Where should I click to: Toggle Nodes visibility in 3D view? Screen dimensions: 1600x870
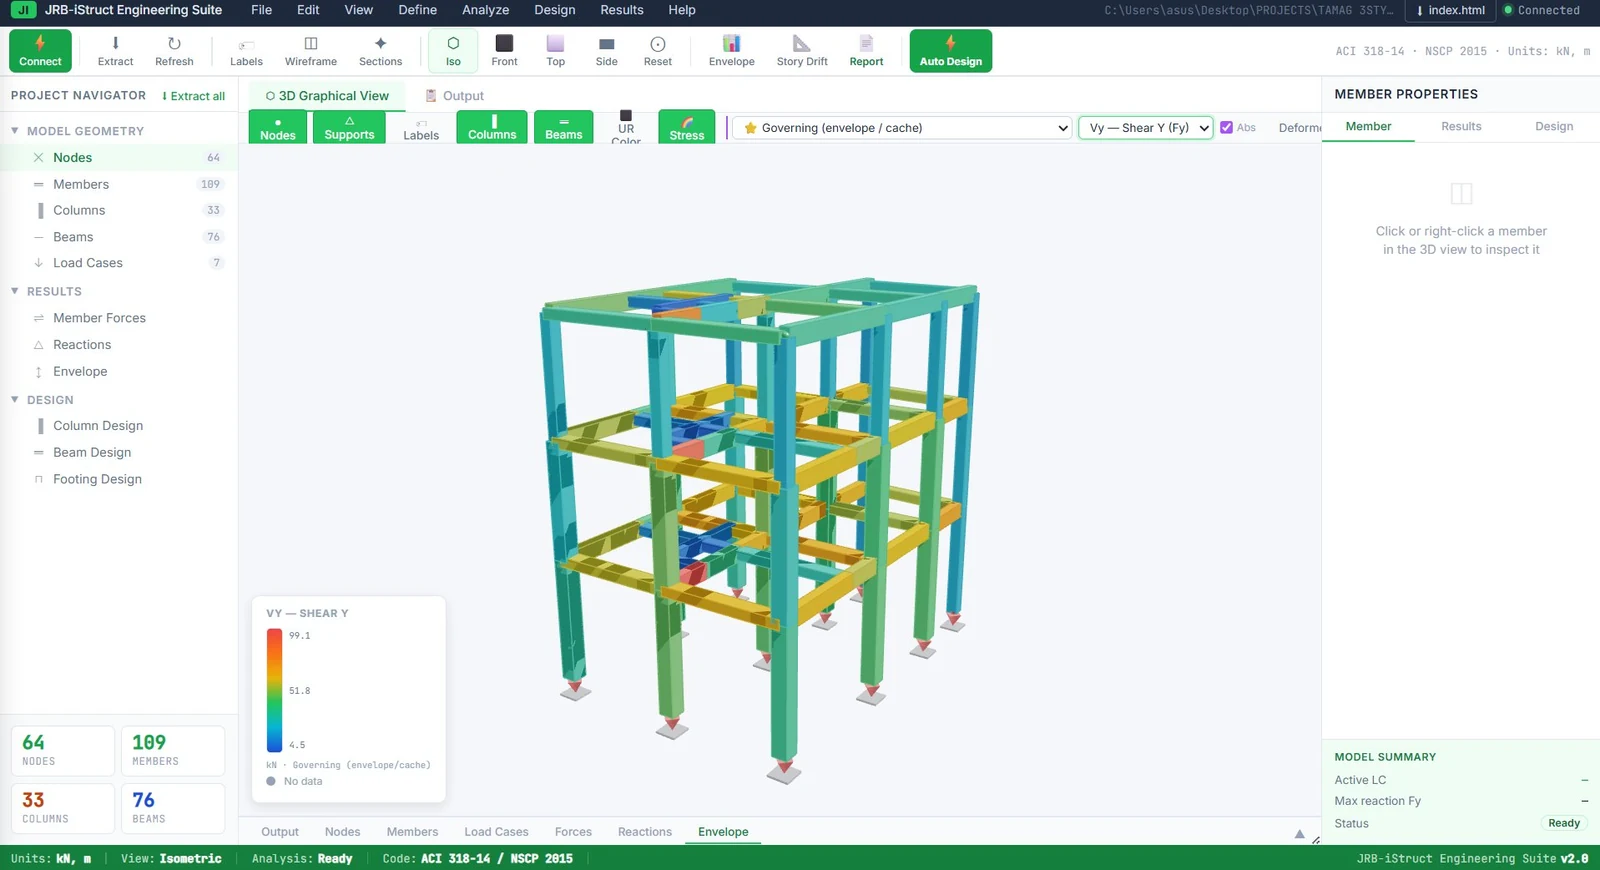coord(278,127)
